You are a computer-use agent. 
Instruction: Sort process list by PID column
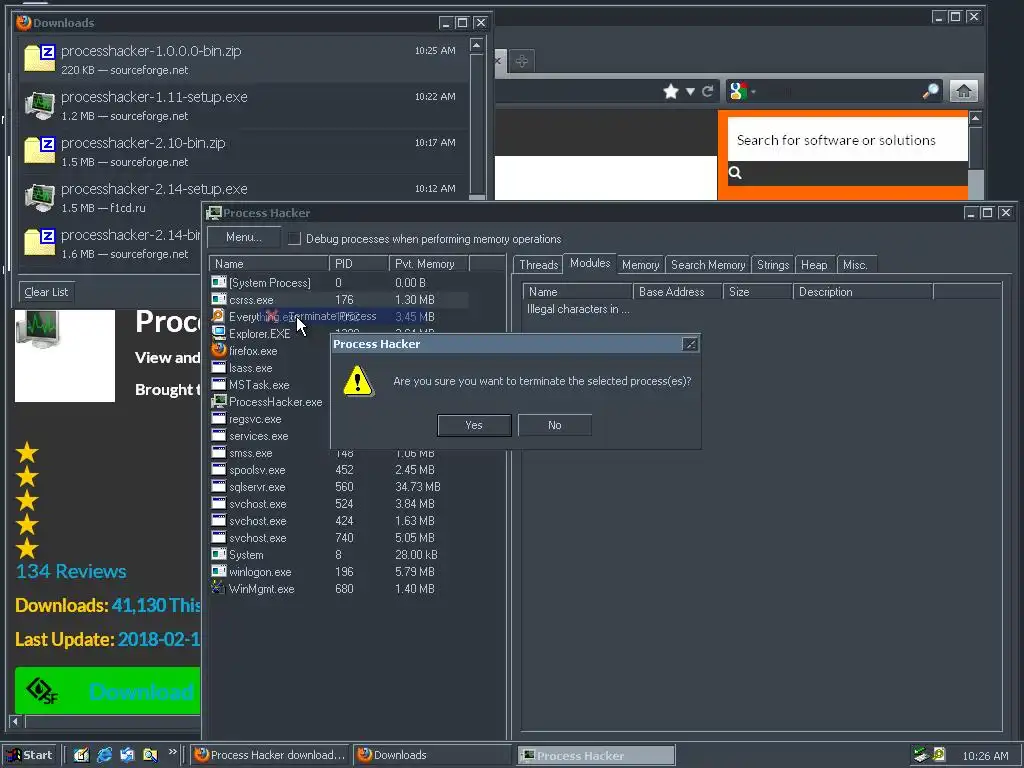(x=359, y=264)
